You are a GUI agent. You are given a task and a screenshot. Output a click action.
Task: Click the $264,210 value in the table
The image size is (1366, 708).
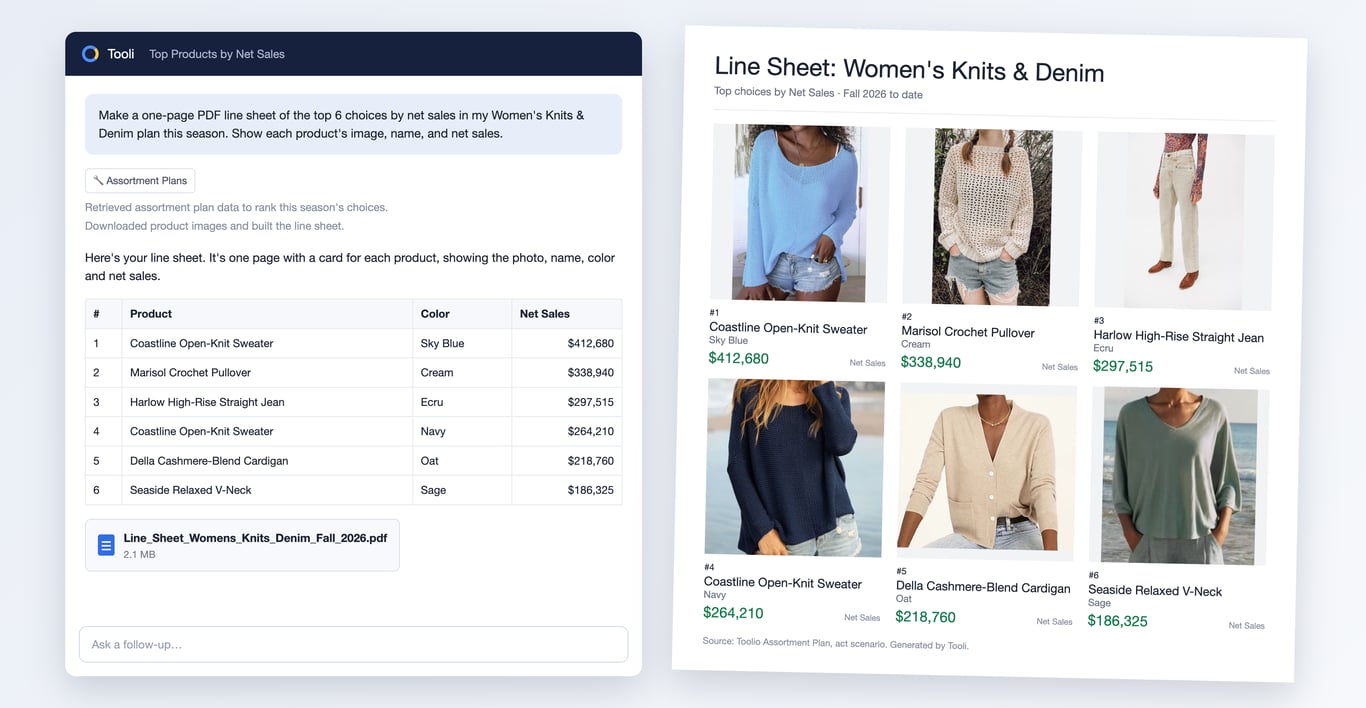(x=591, y=431)
